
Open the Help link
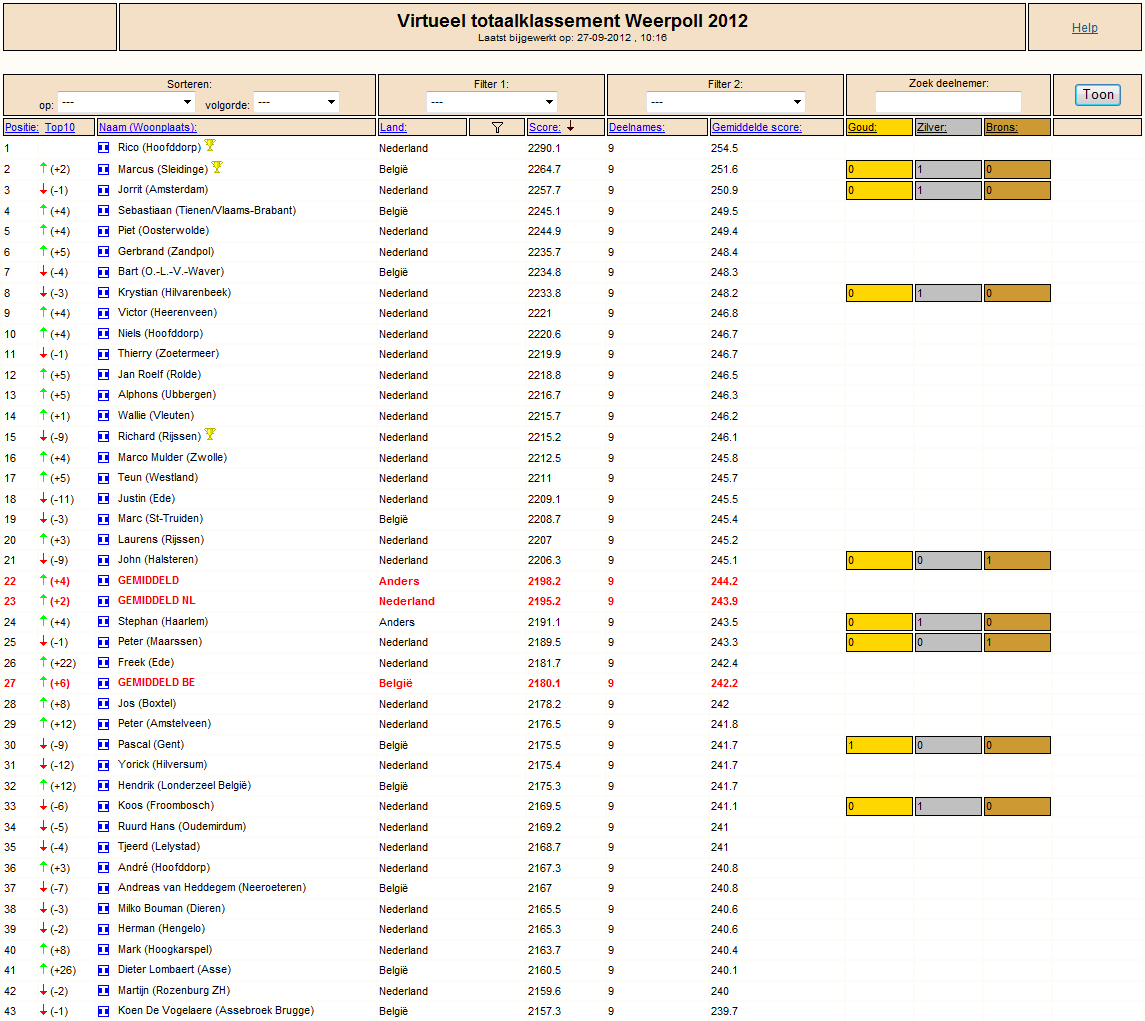[1084, 28]
